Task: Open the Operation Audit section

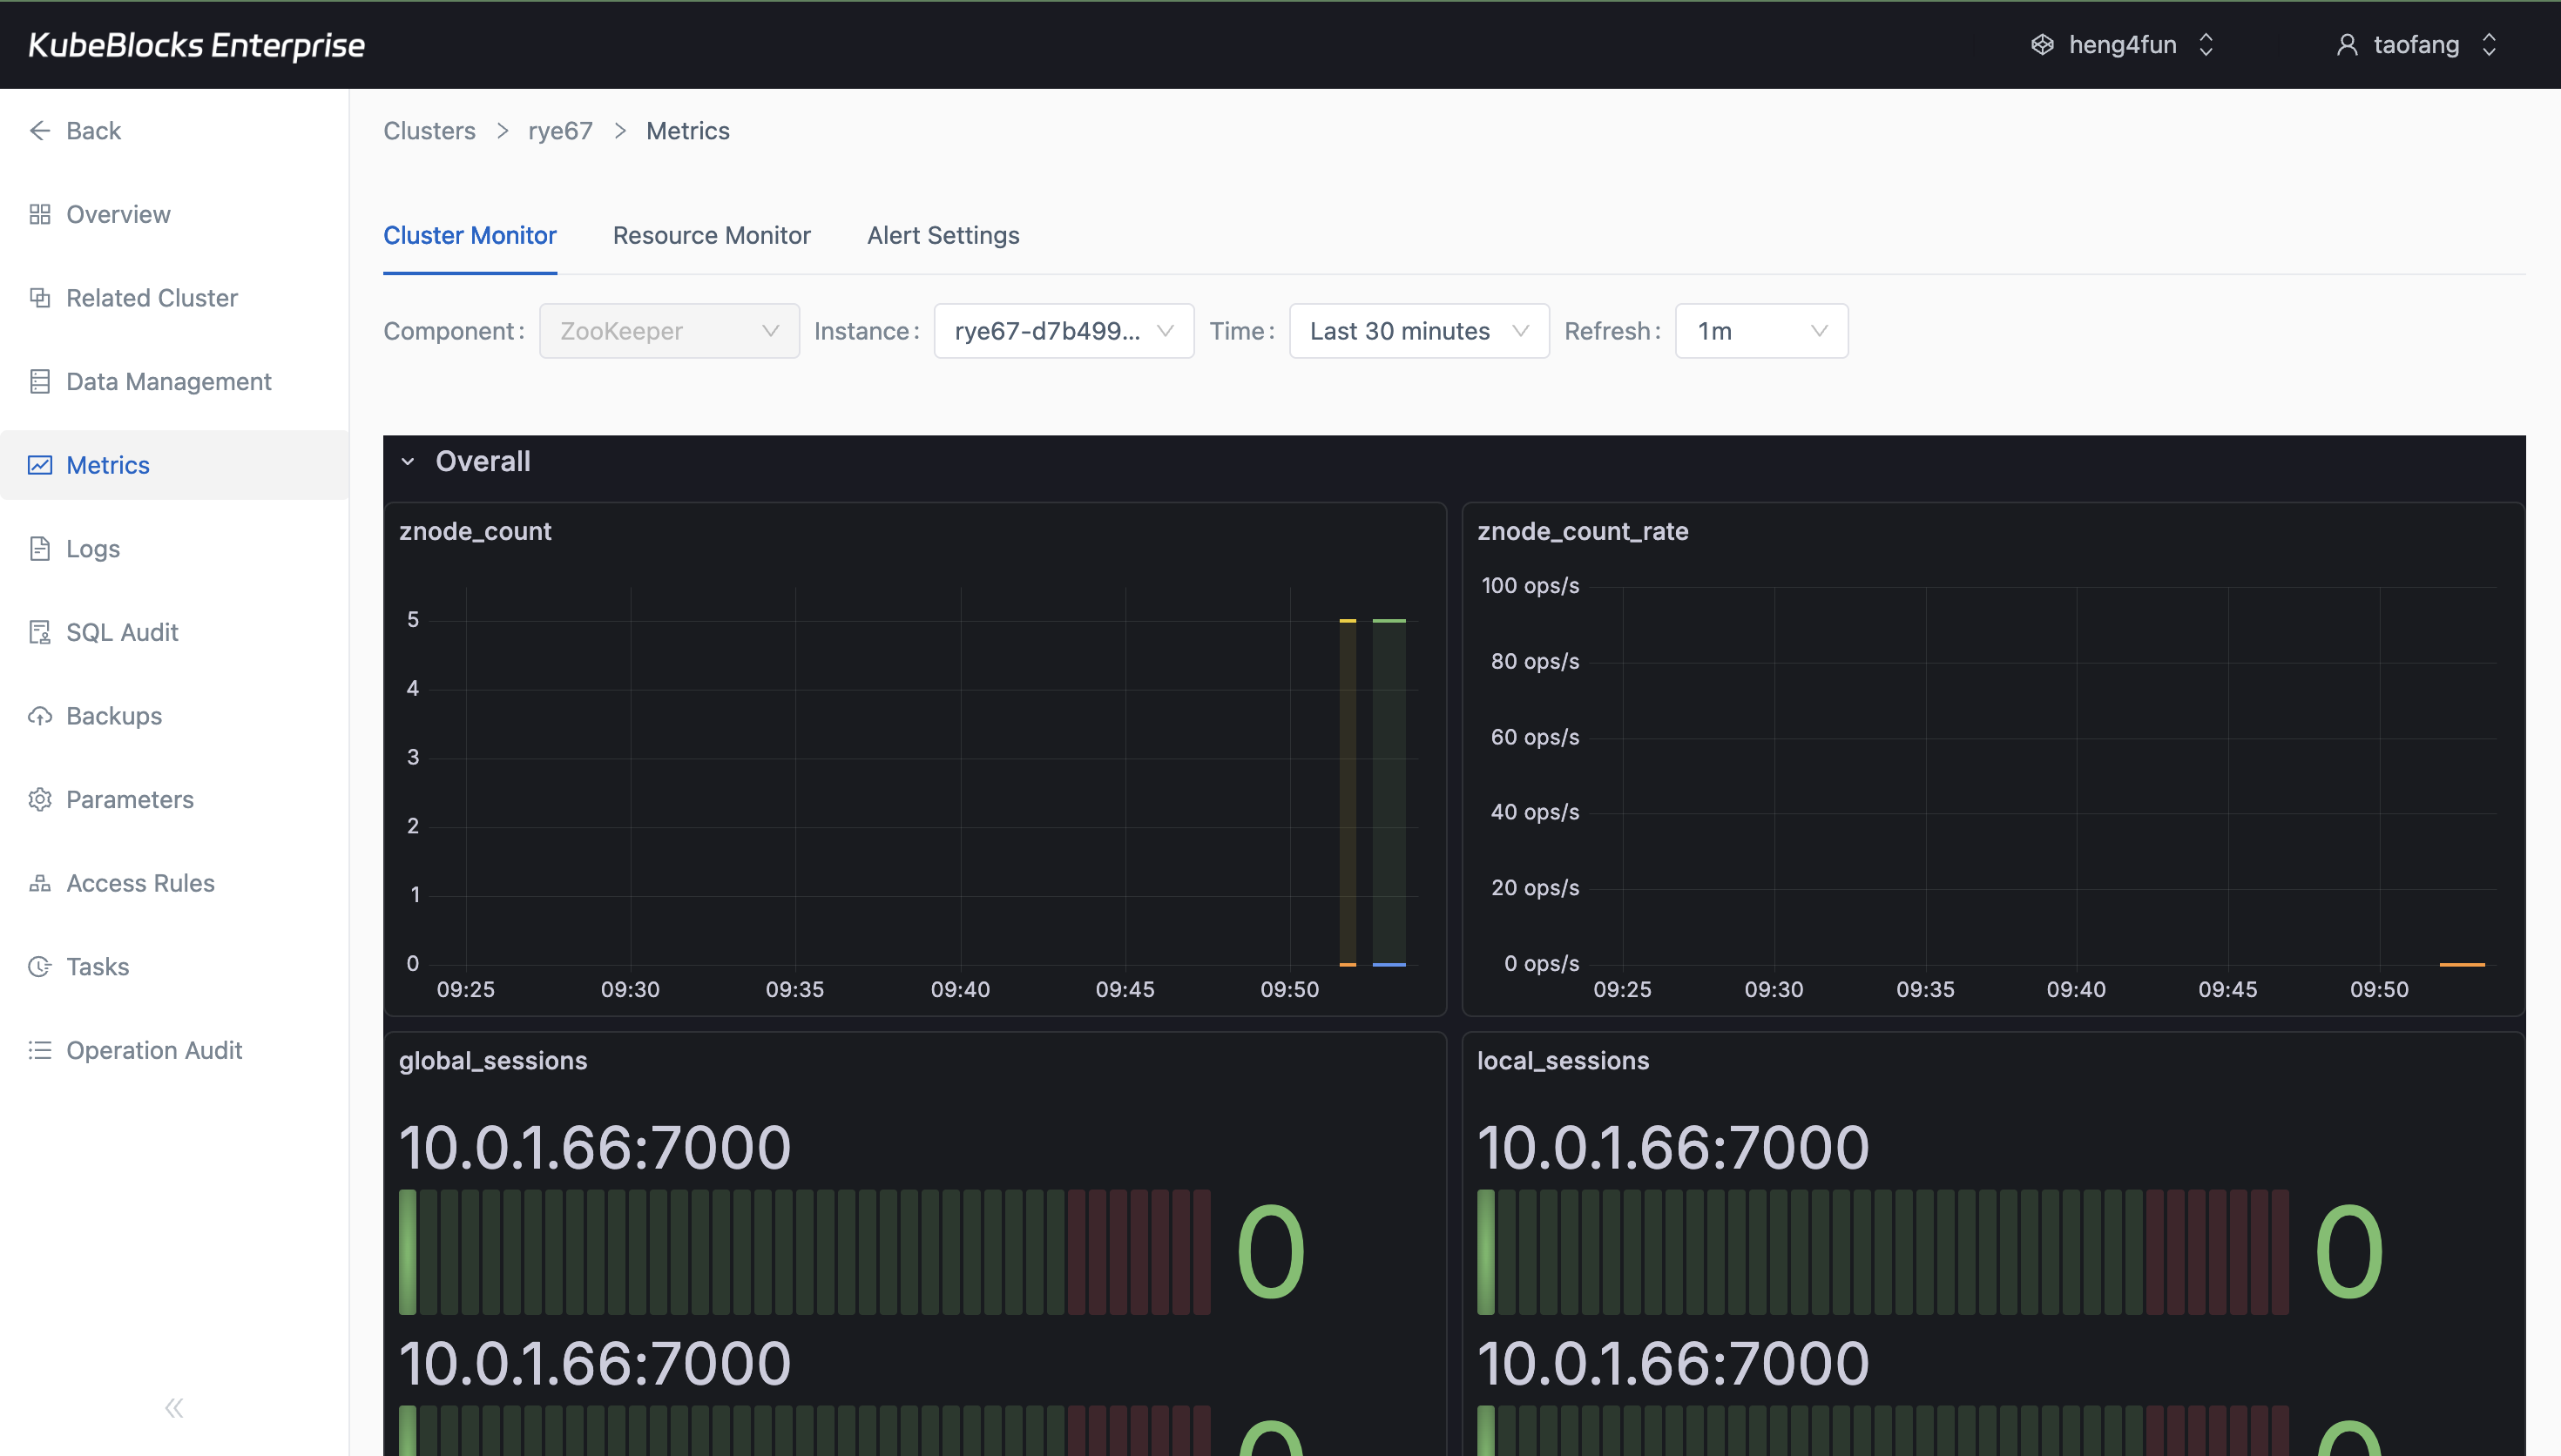Action: click(154, 1050)
